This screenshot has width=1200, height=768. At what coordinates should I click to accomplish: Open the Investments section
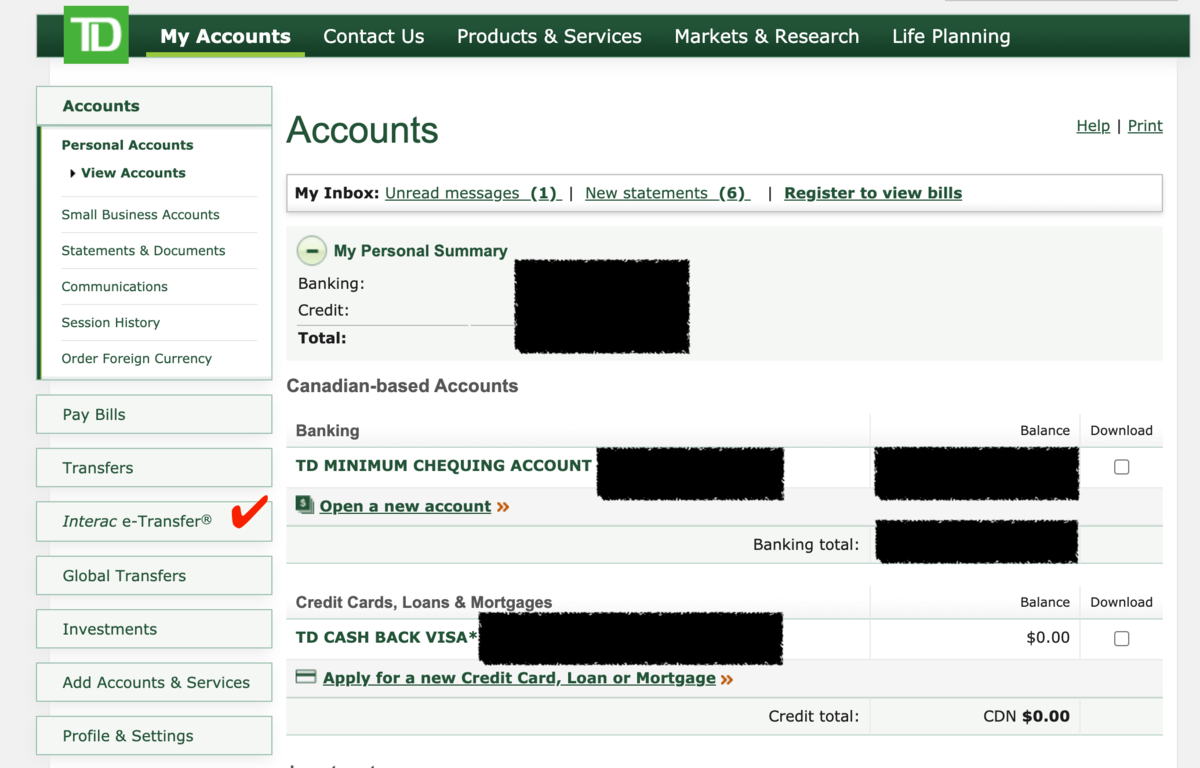point(154,629)
